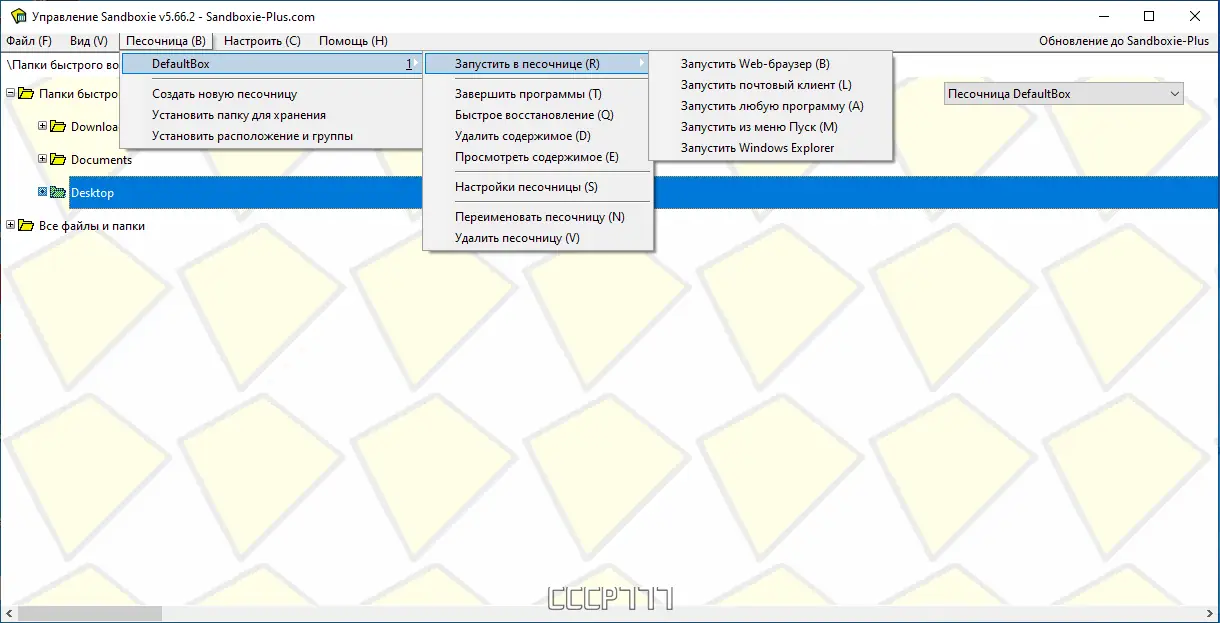This screenshot has width=1220, height=623.
Task: Select the Documents tree row text
Action: 101,160
